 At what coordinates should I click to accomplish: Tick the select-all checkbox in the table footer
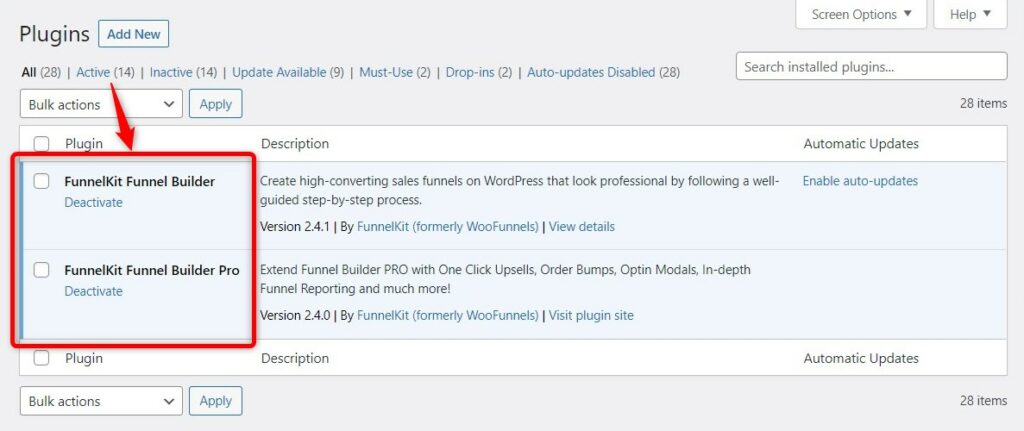pyautogui.click(x=42, y=358)
